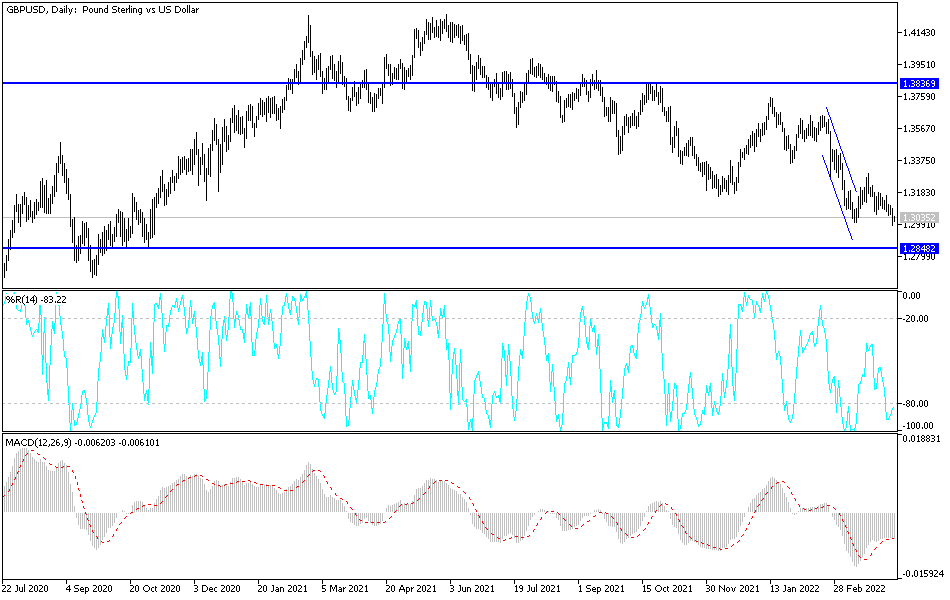
Task: Click the %R(14) -83.22 indicator label
Action: pyautogui.click(x=36, y=299)
